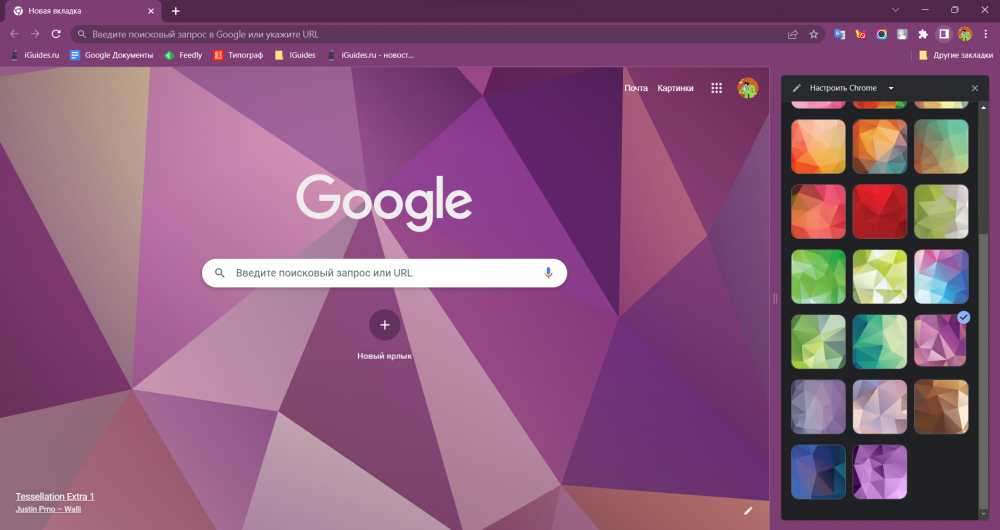Open the Картинки link
Screen dimensions: 1000x530
coord(675,88)
